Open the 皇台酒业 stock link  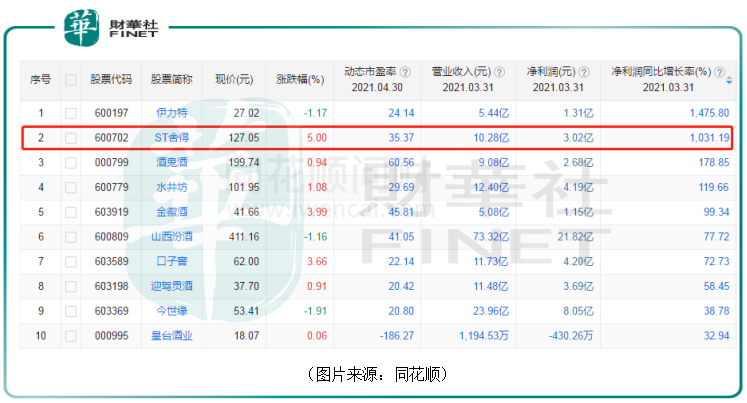point(171,336)
